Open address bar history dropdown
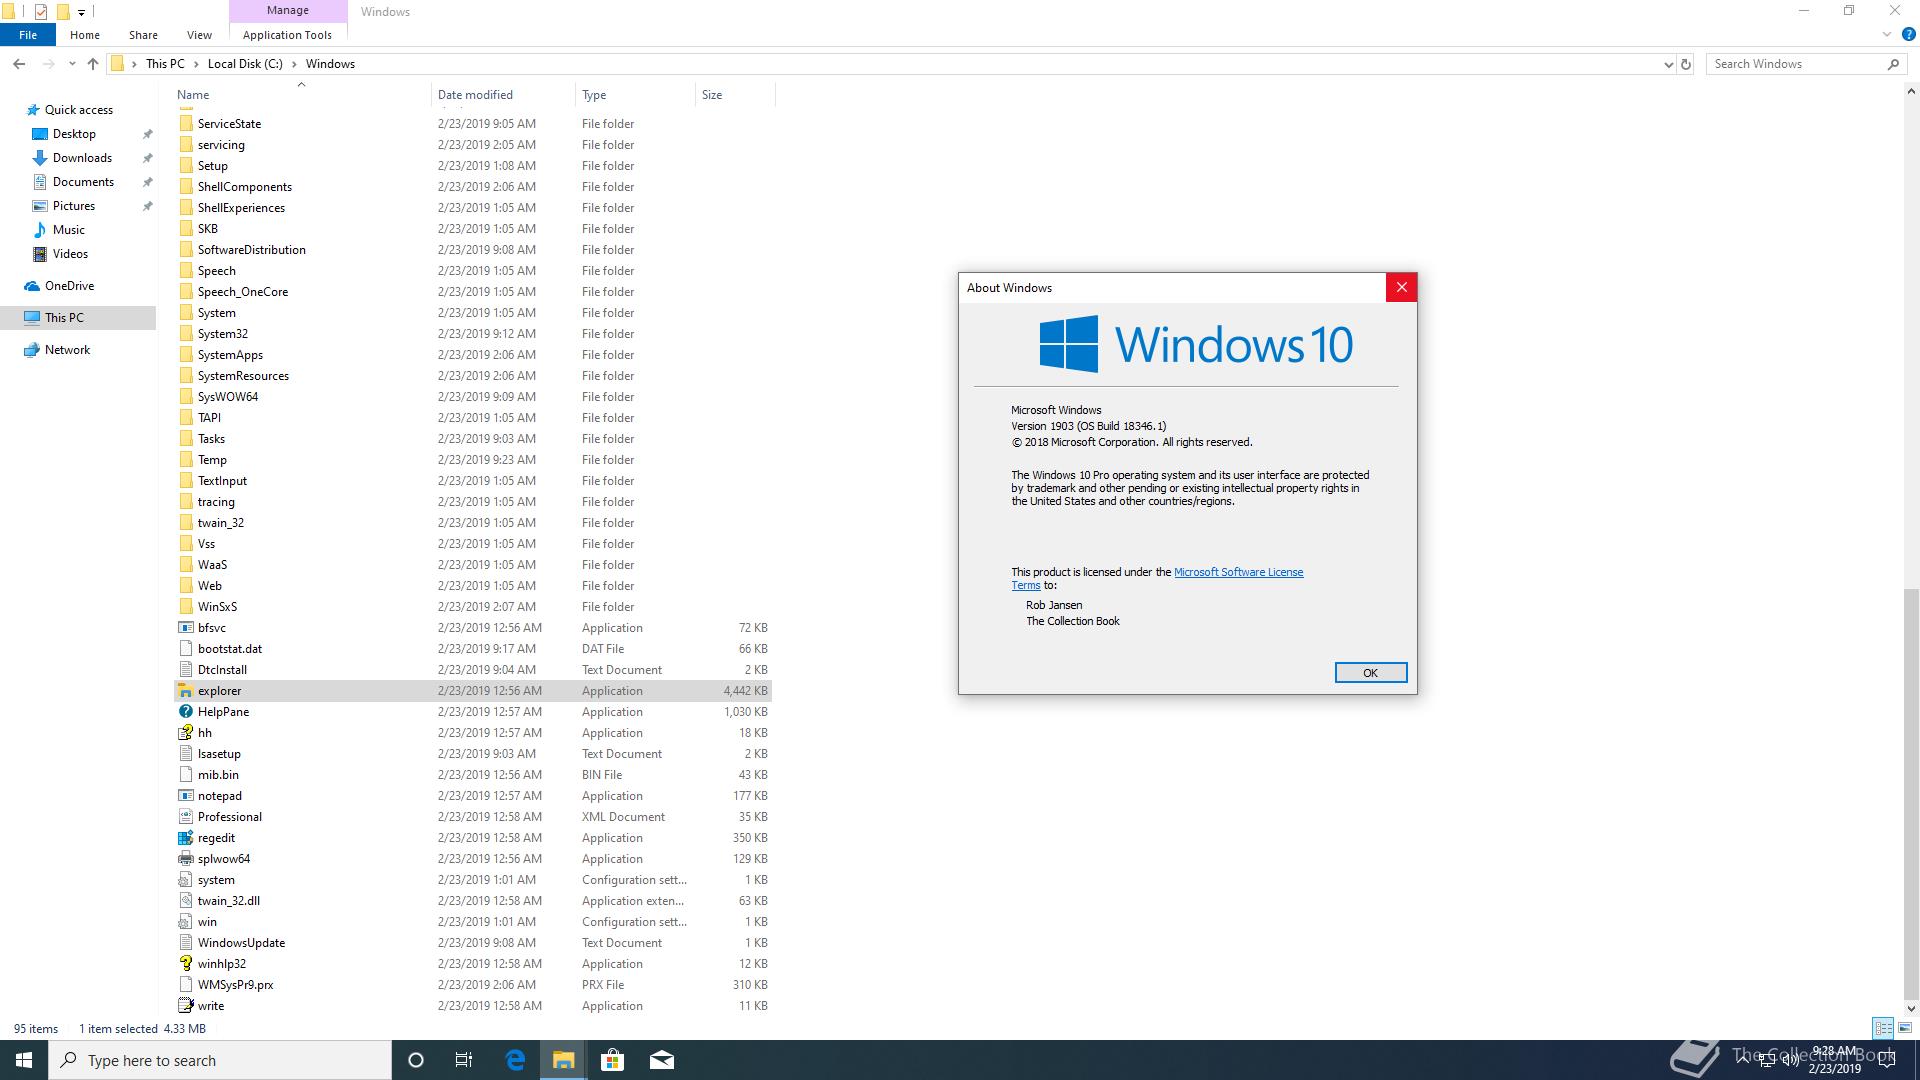 pos(1667,64)
